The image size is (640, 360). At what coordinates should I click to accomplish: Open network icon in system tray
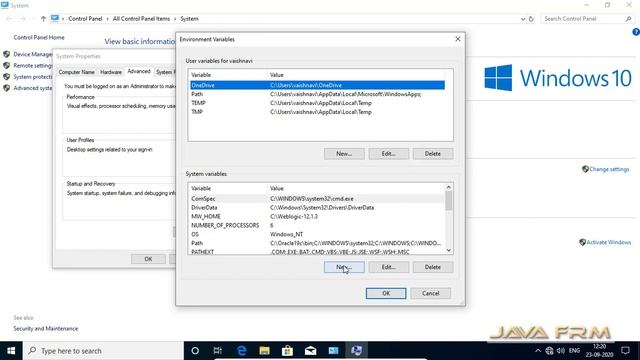coord(549,351)
